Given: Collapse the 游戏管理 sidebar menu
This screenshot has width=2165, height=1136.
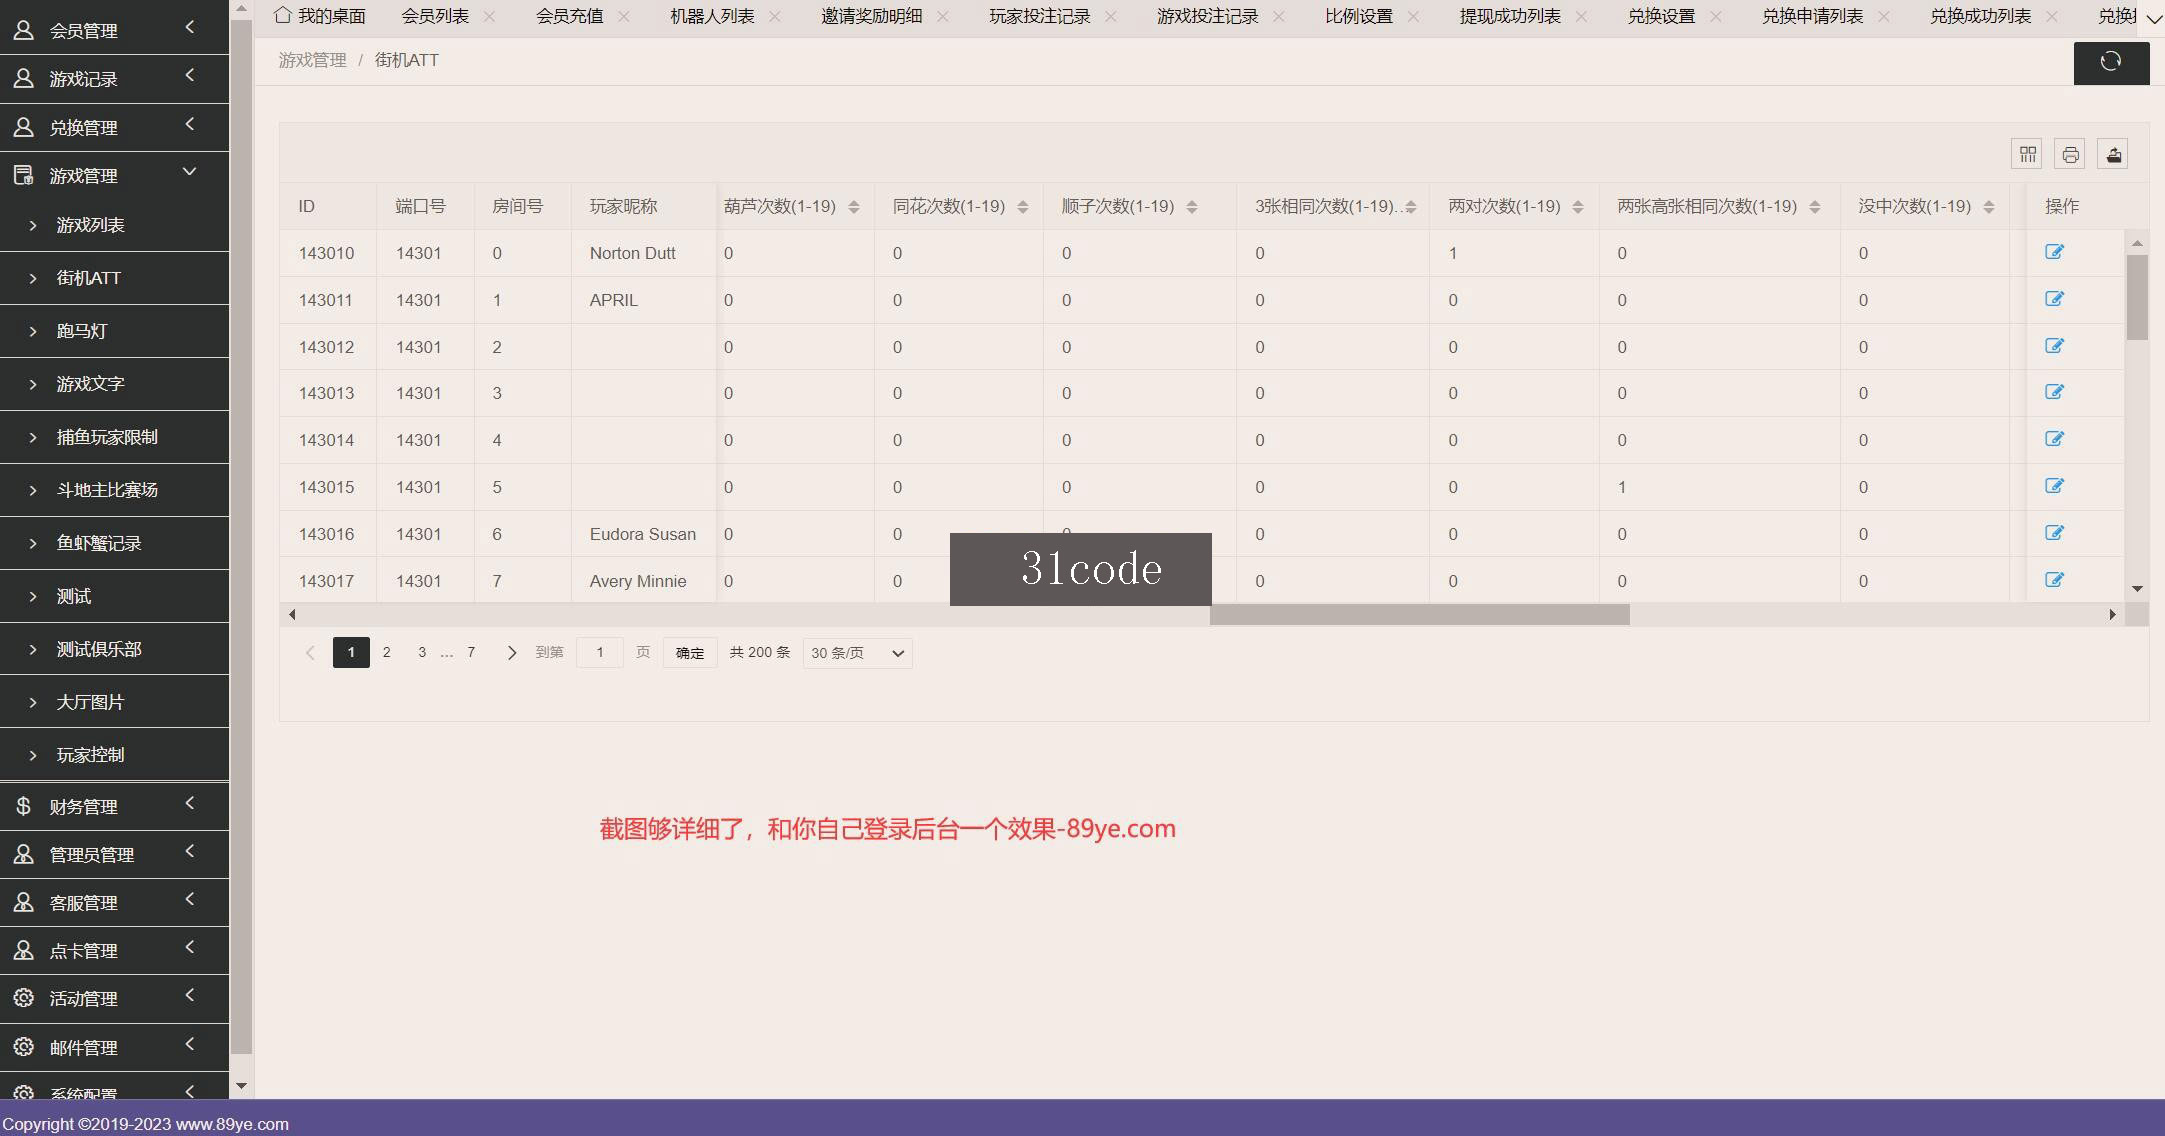Looking at the screenshot, I should 114,175.
